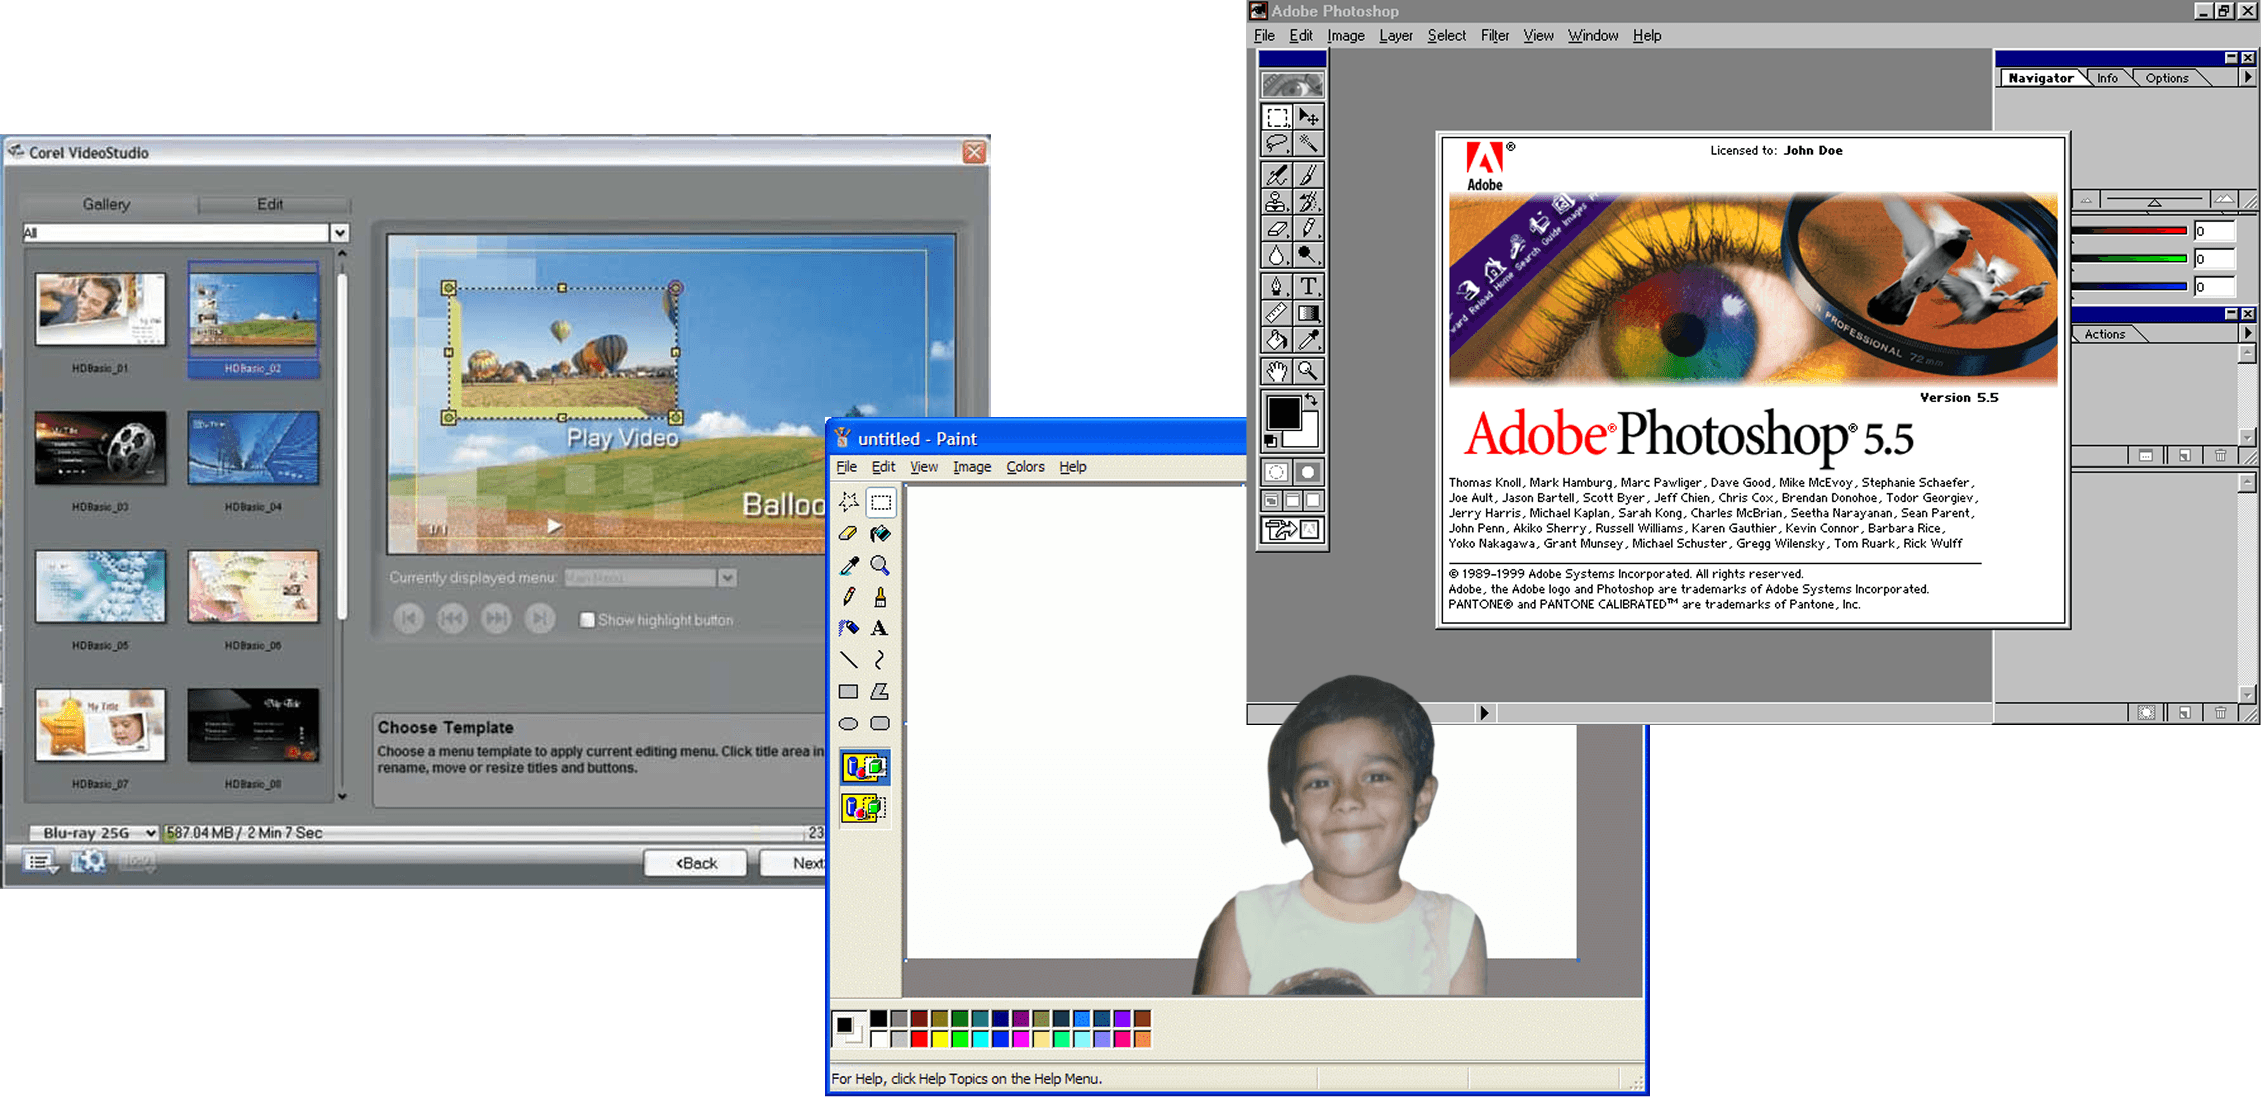This screenshot has height=1097, width=2261.
Task: Pick the red swatch in Paint's palette
Action: (x=919, y=1039)
